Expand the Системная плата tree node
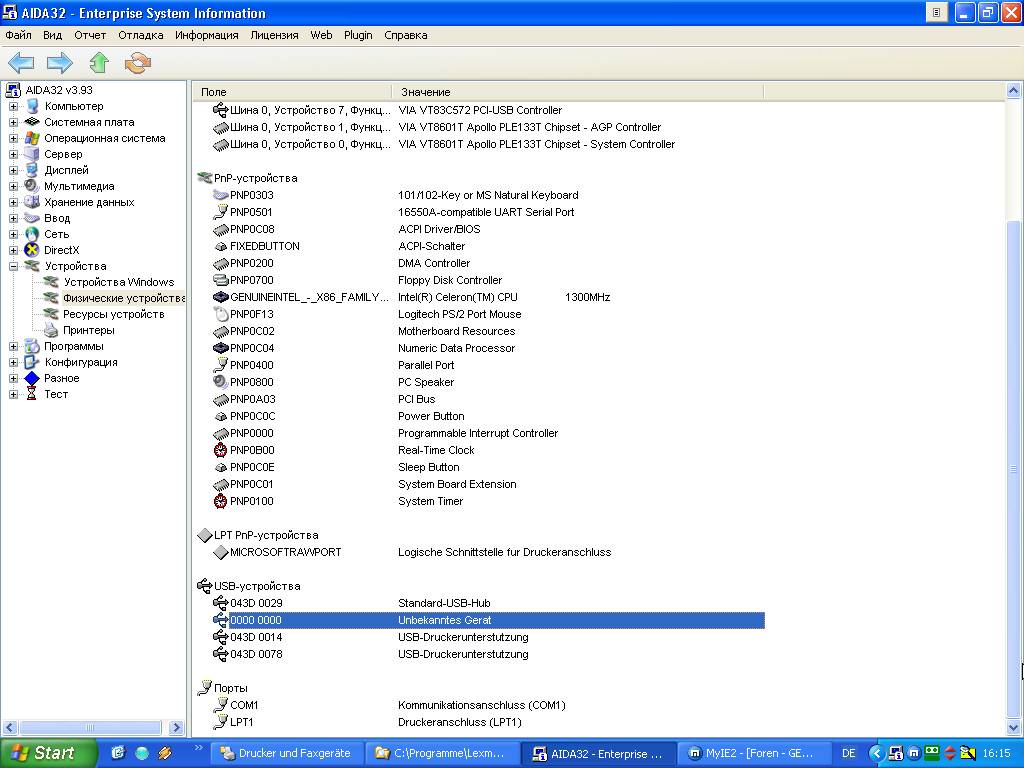This screenshot has height=768, width=1024. click(x=13, y=122)
